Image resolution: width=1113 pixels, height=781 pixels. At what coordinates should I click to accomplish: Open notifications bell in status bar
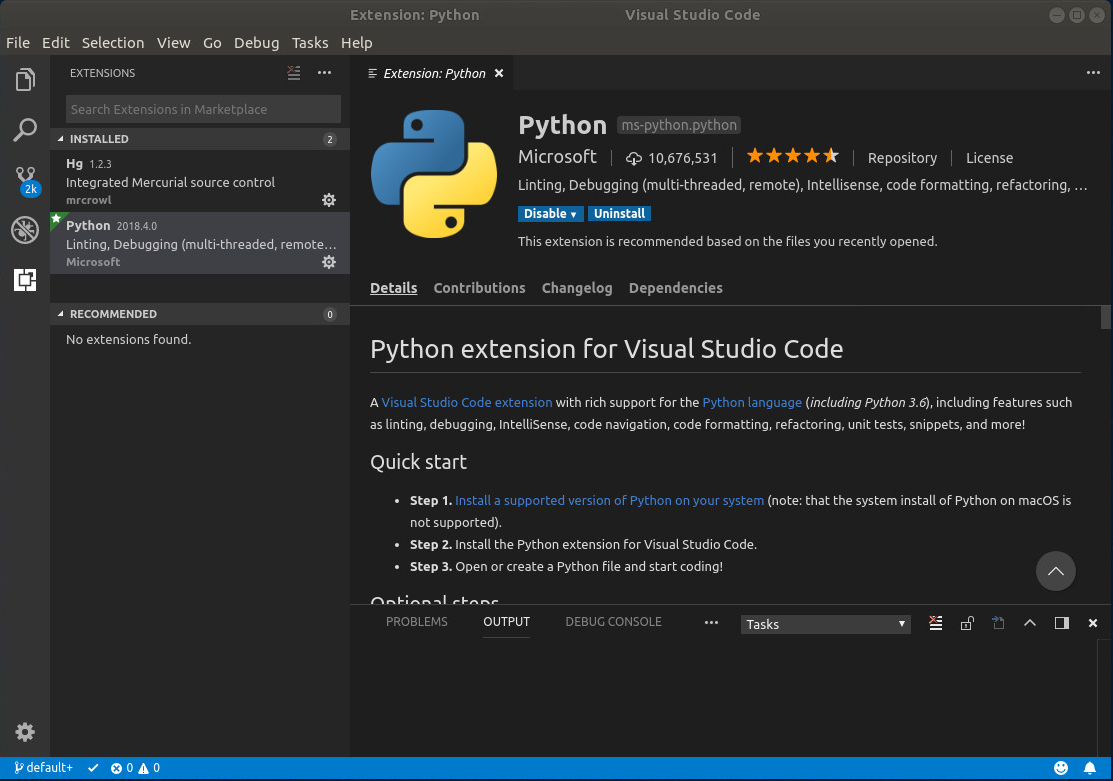coord(1090,768)
